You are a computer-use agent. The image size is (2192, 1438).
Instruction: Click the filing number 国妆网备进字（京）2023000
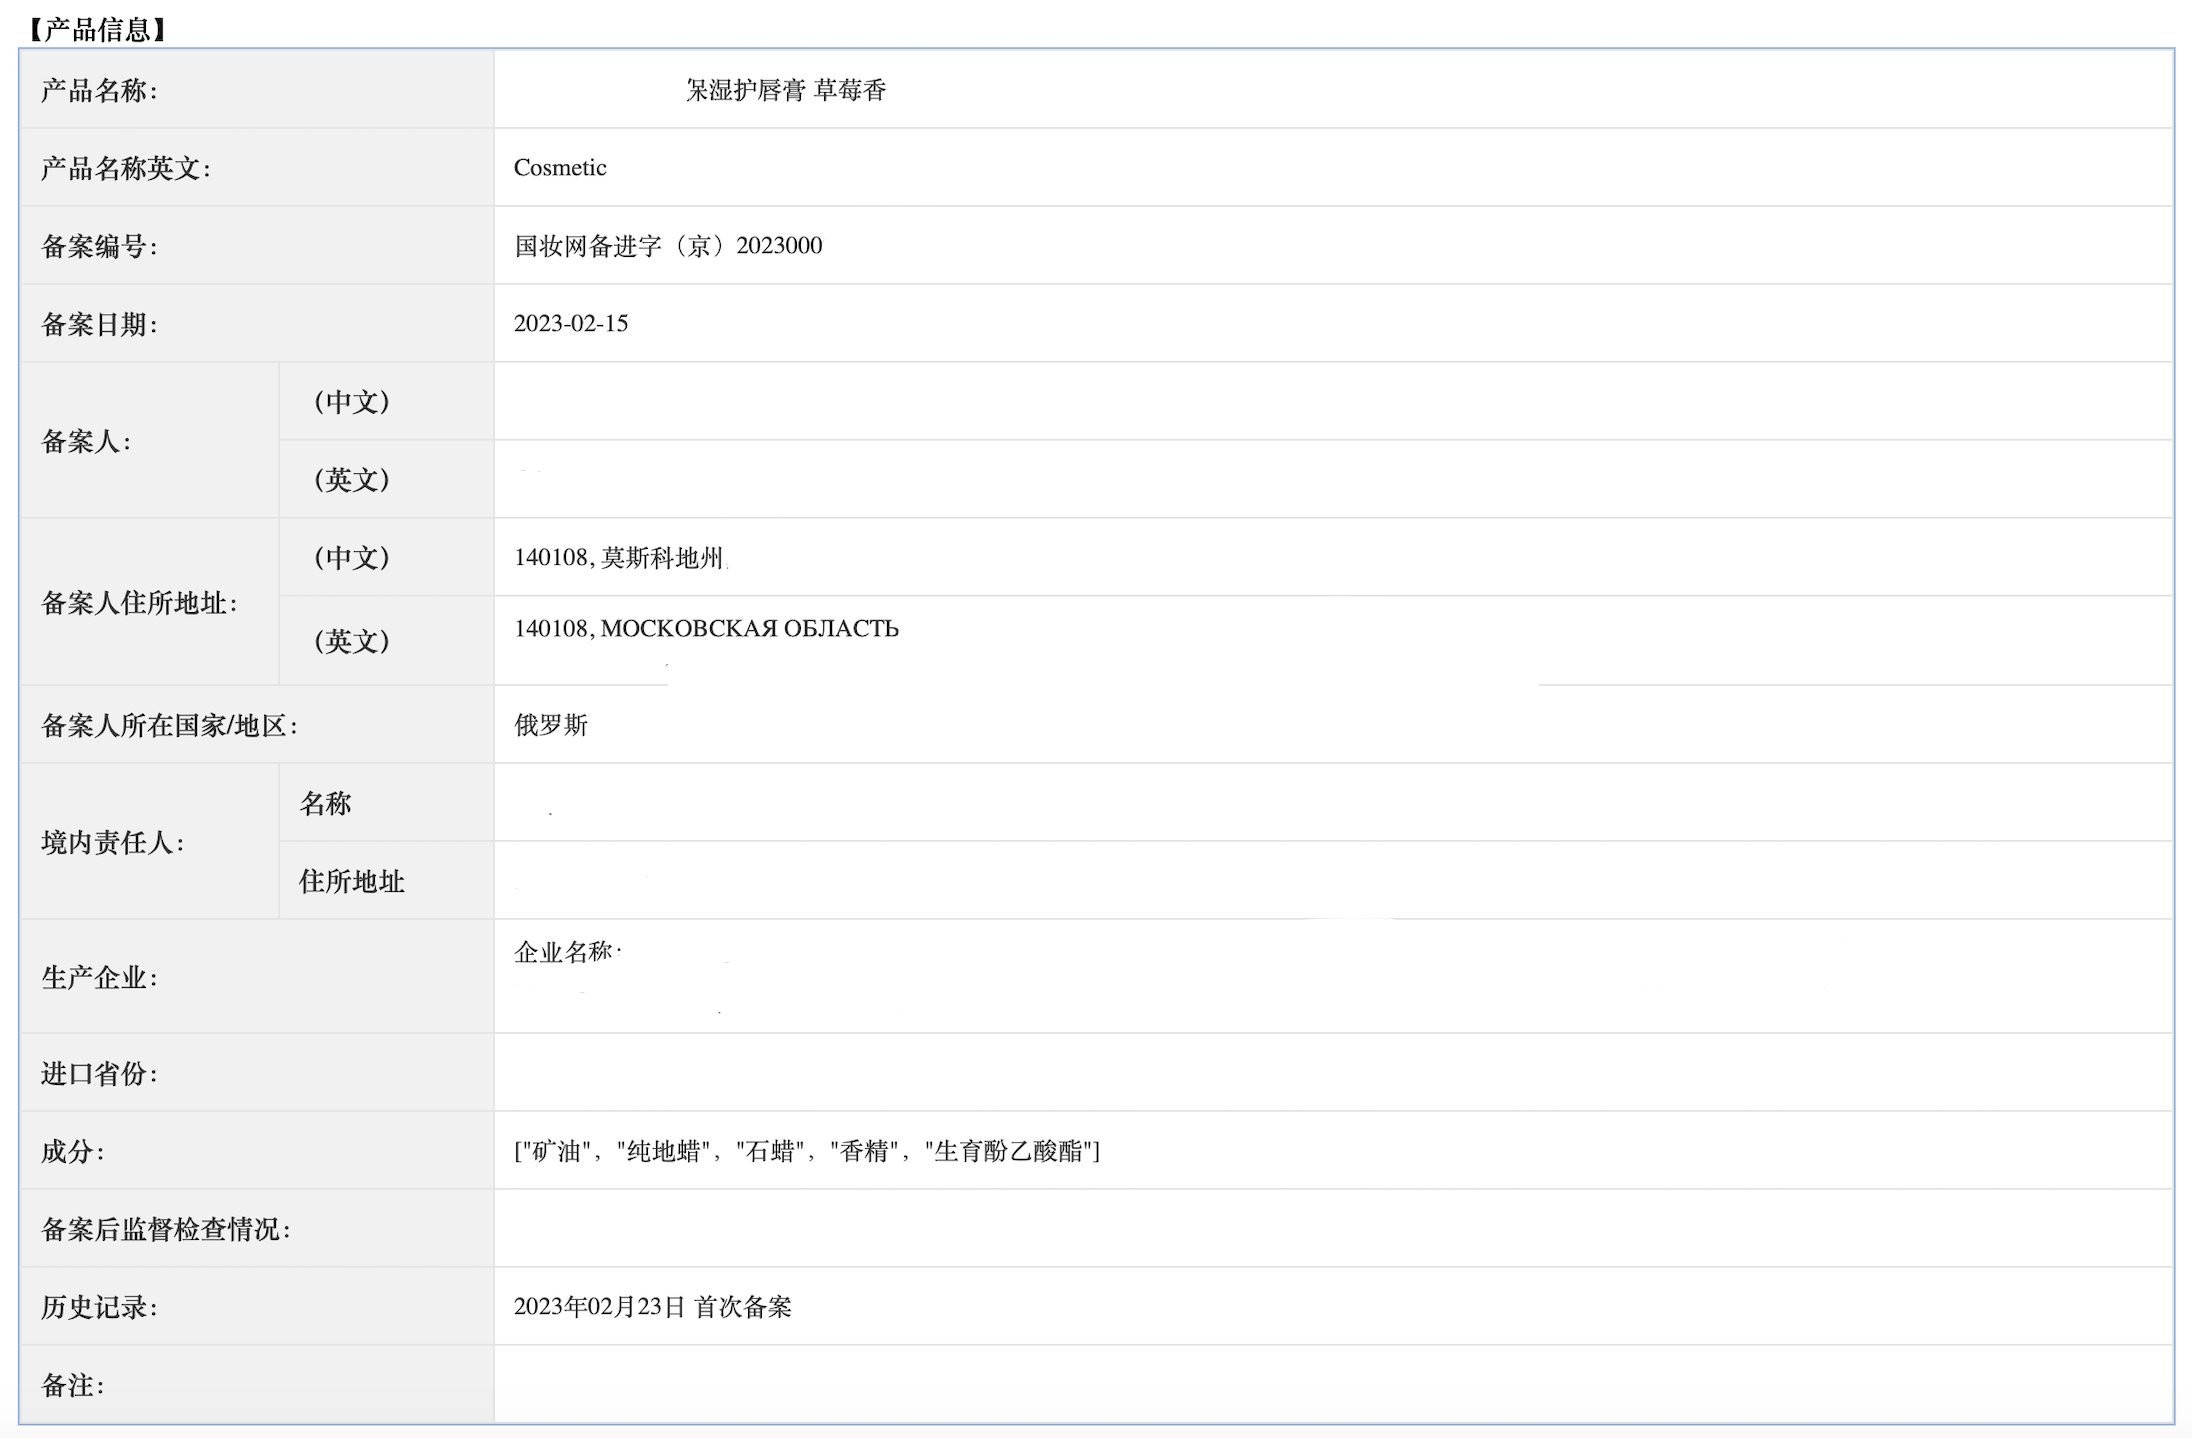click(x=668, y=245)
